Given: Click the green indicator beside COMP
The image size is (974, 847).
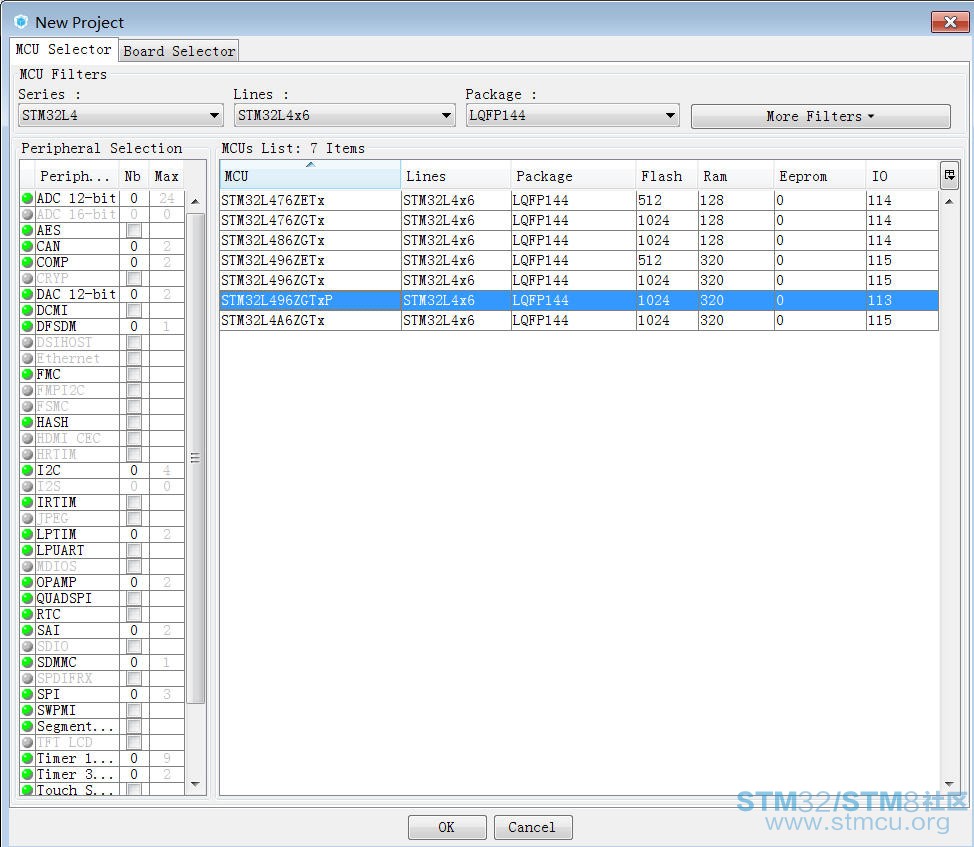Looking at the screenshot, I should click(x=27, y=263).
